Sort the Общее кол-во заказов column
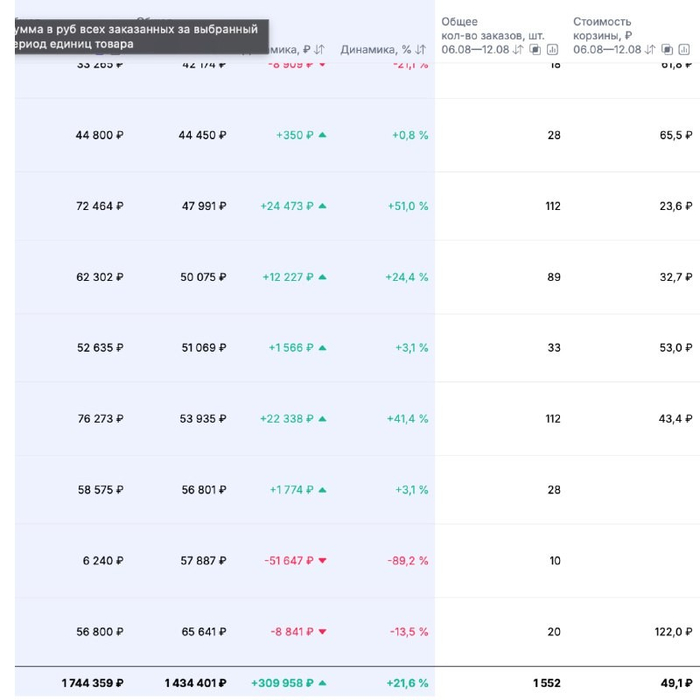The width and height of the screenshot is (700, 700). [x=518, y=49]
